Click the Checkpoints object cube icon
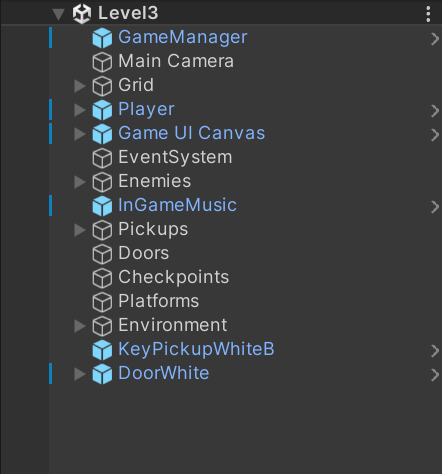 point(102,278)
